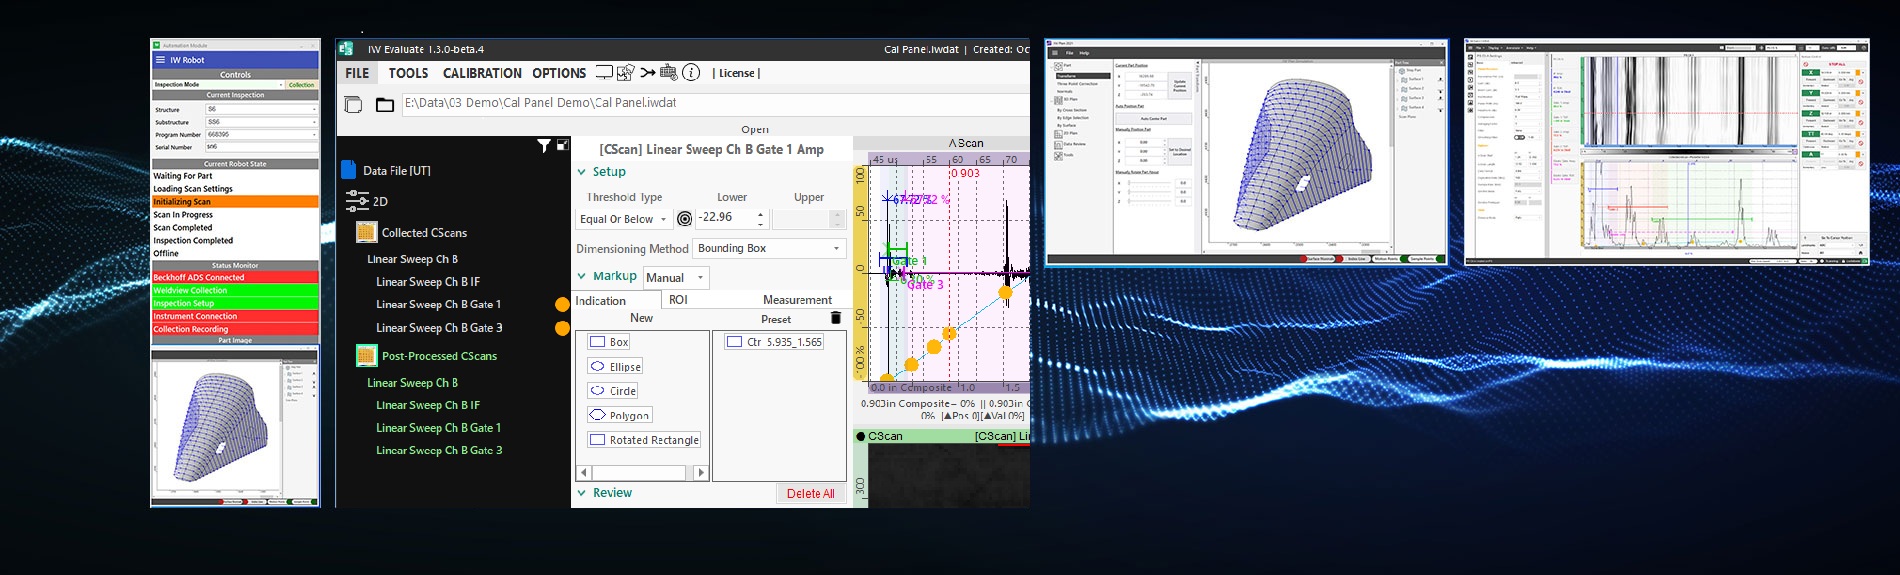Click the License link

736,73
